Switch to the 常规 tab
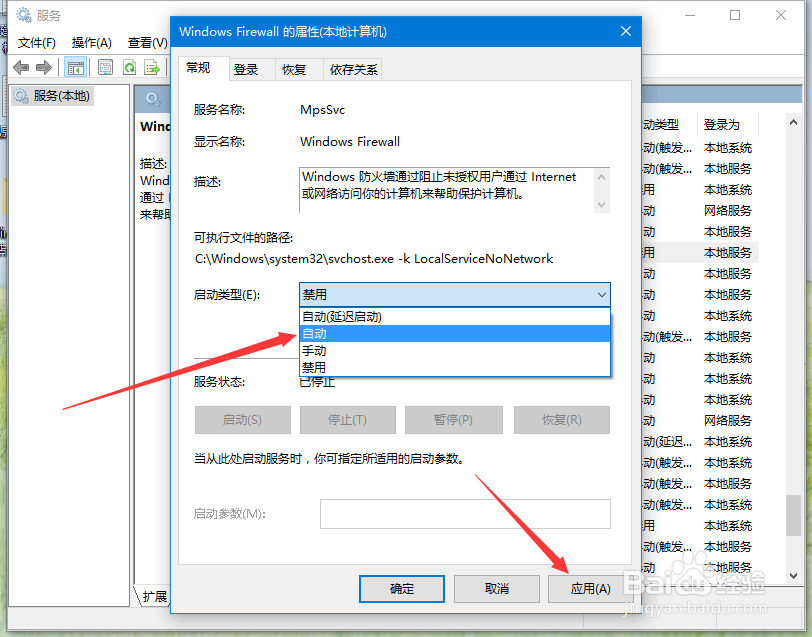 tap(202, 68)
